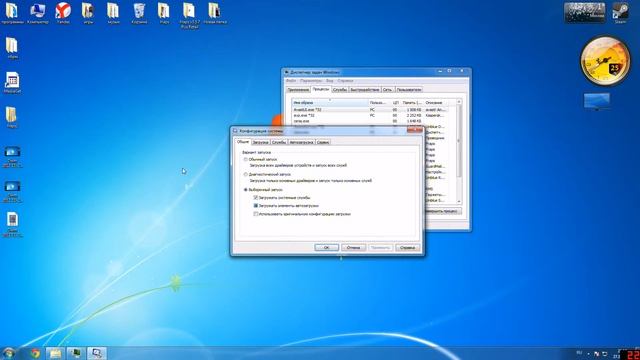Viewport: 640px width, 360px height.
Task: Click the process list scrollbar up arrow
Action: (459, 102)
